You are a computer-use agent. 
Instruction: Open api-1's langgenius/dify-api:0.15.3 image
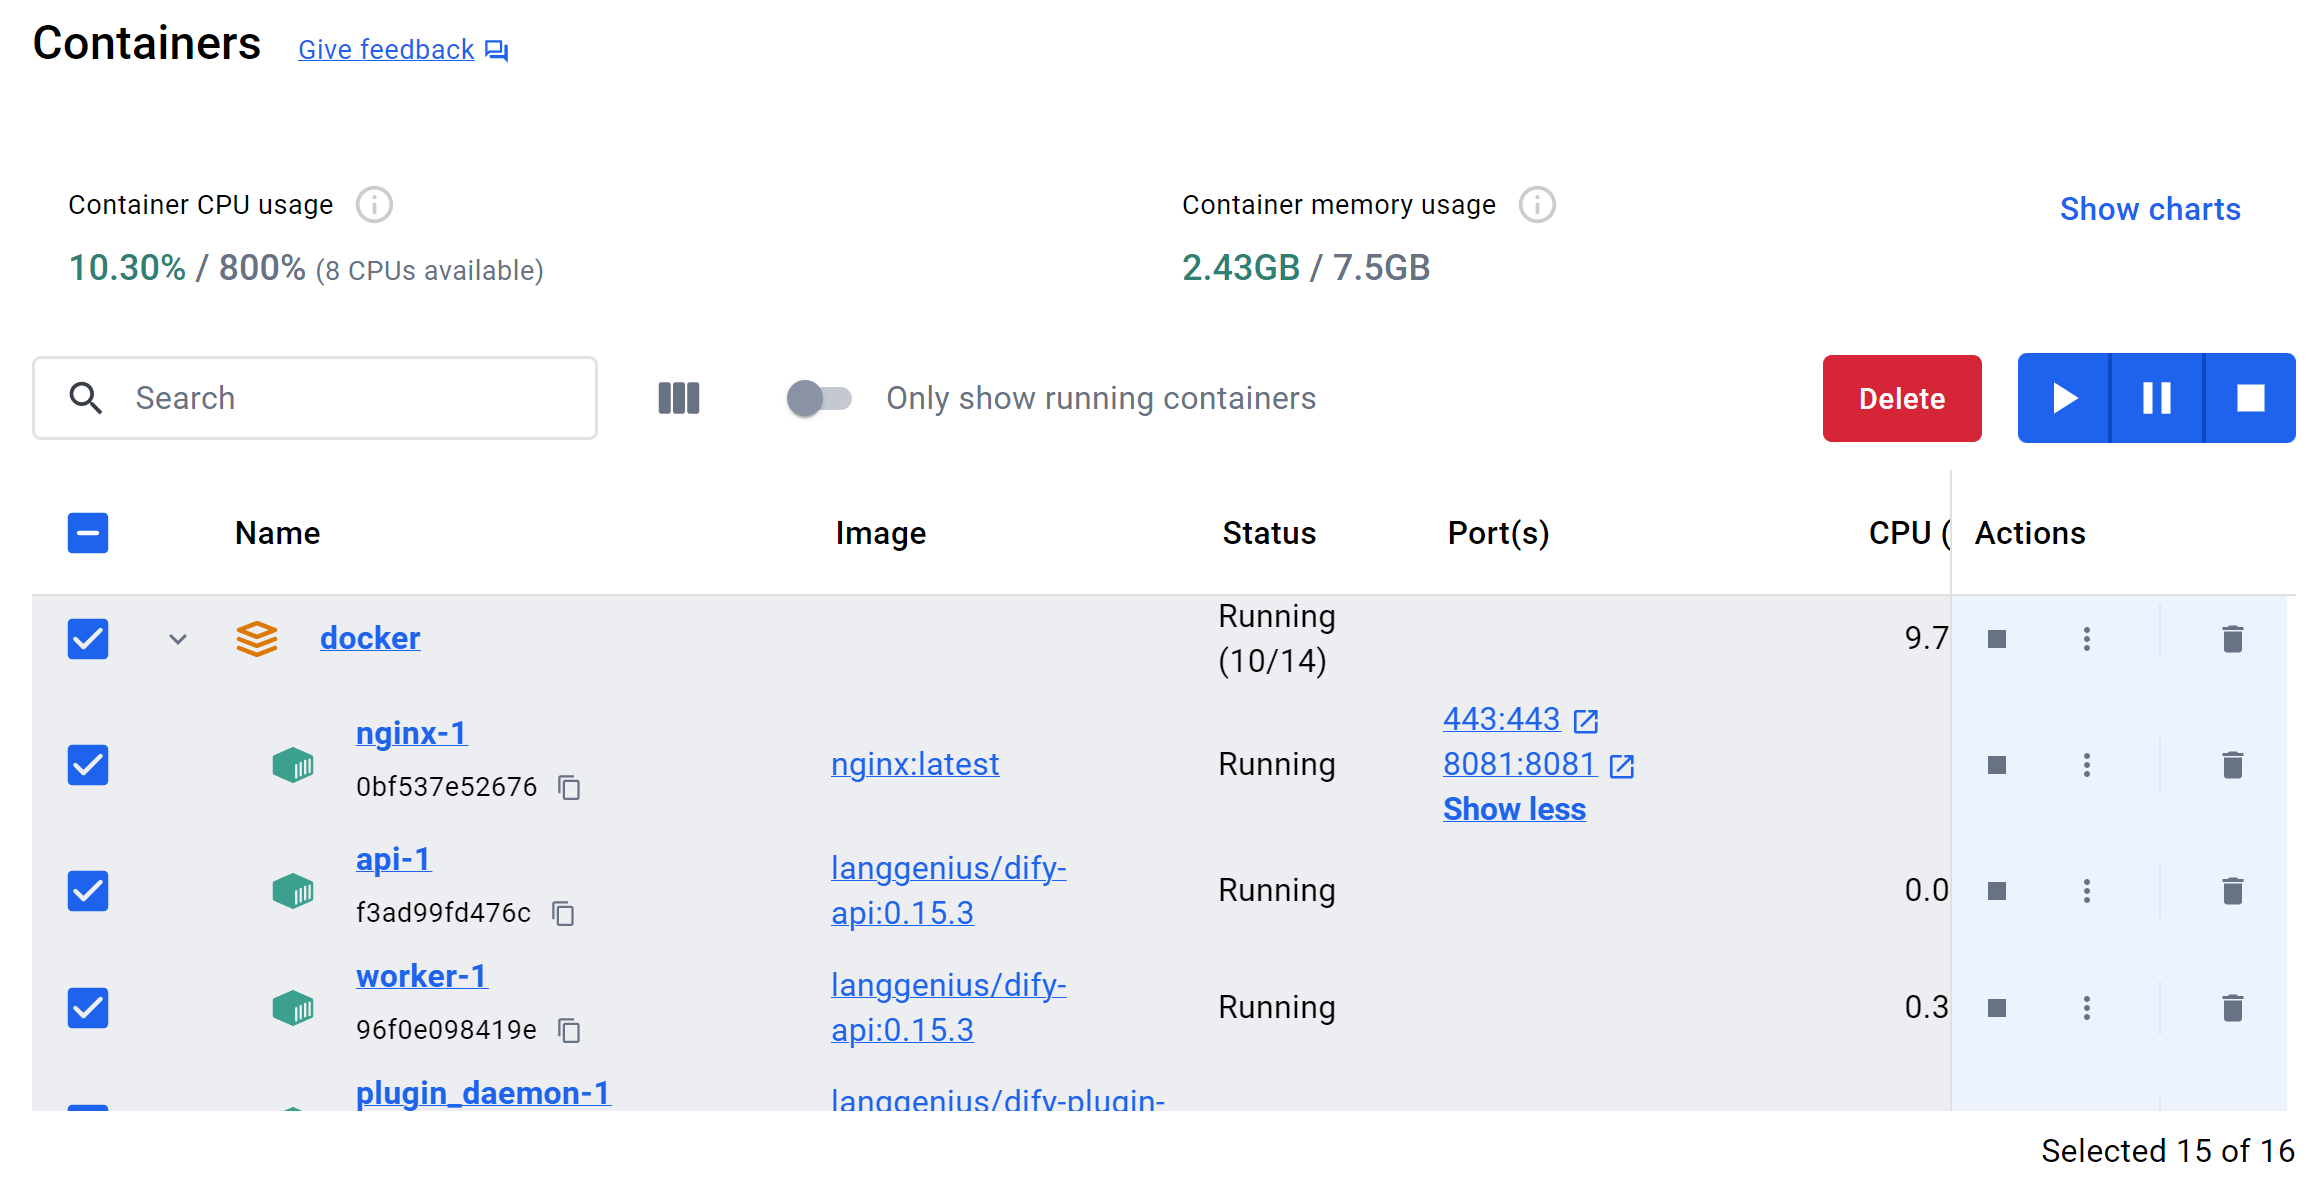(949, 890)
